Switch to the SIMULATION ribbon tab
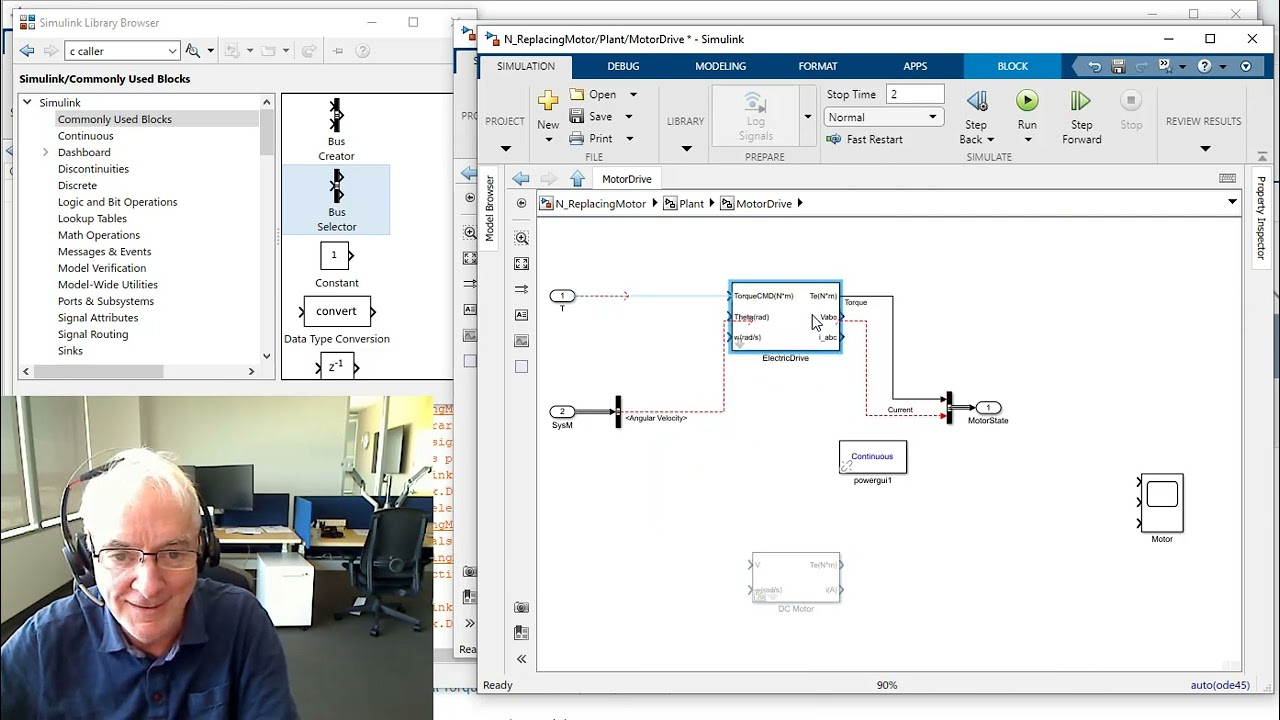Screen dimensions: 1280x720 (x=526, y=66)
